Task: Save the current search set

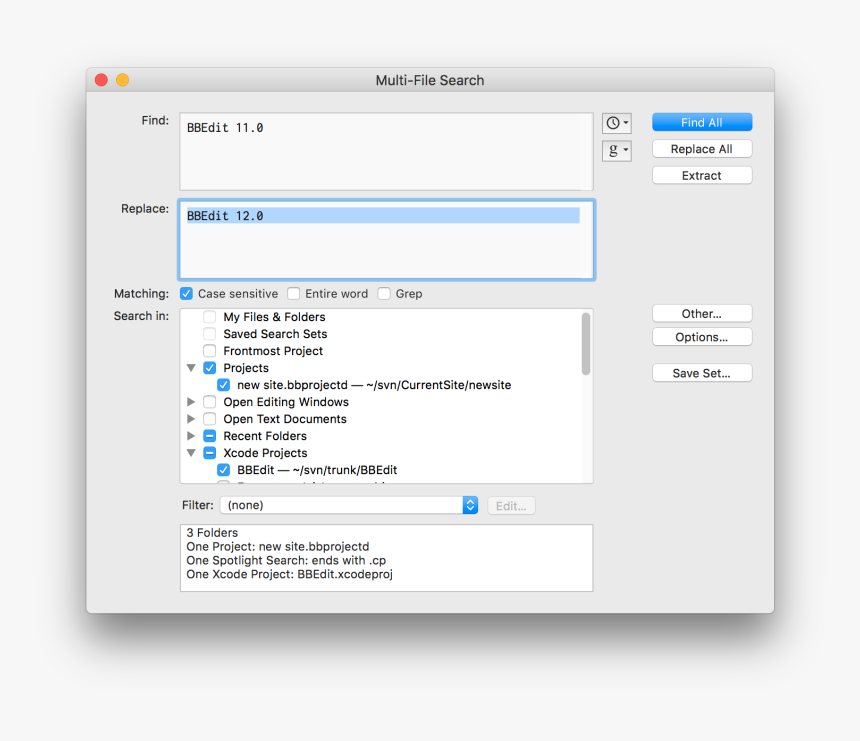Action: pos(701,372)
